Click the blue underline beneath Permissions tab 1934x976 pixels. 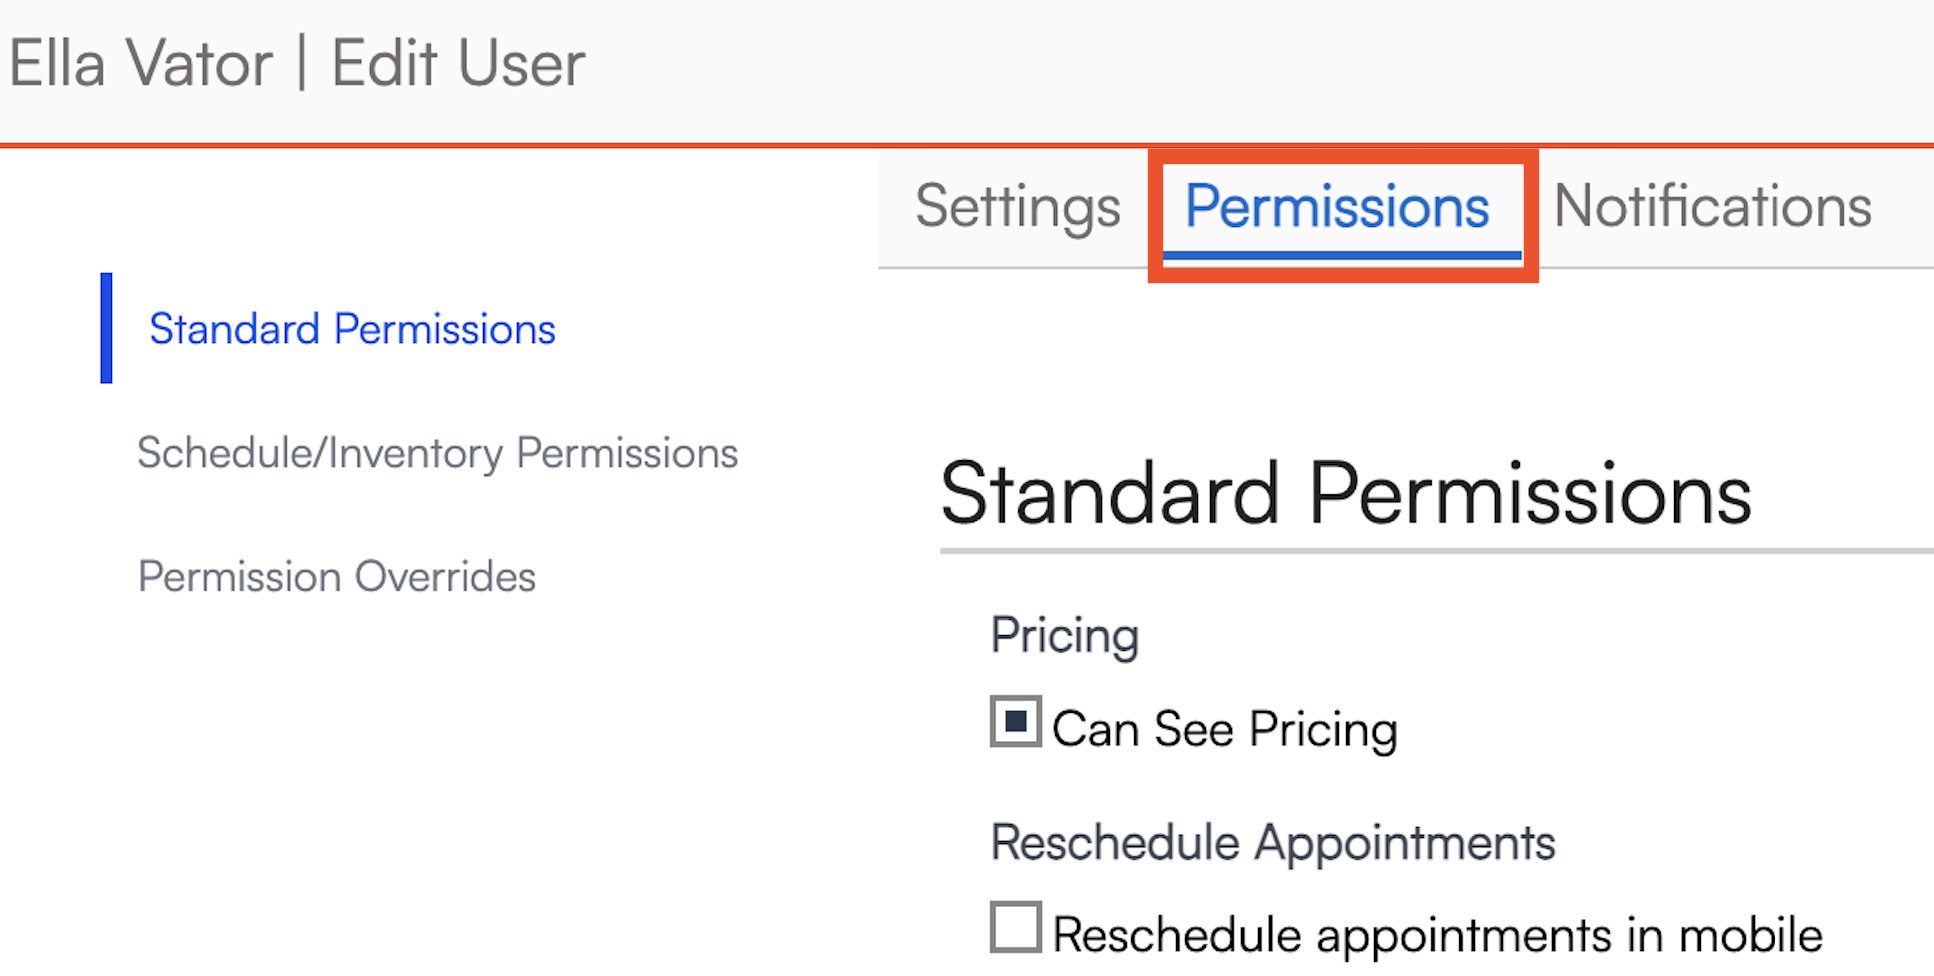coord(1341,256)
